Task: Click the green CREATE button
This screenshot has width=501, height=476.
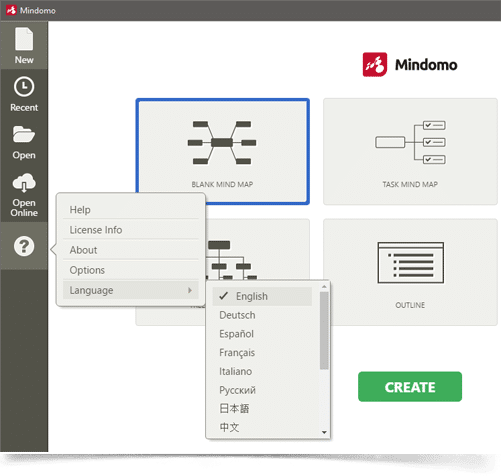Action: pyautogui.click(x=410, y=387)
